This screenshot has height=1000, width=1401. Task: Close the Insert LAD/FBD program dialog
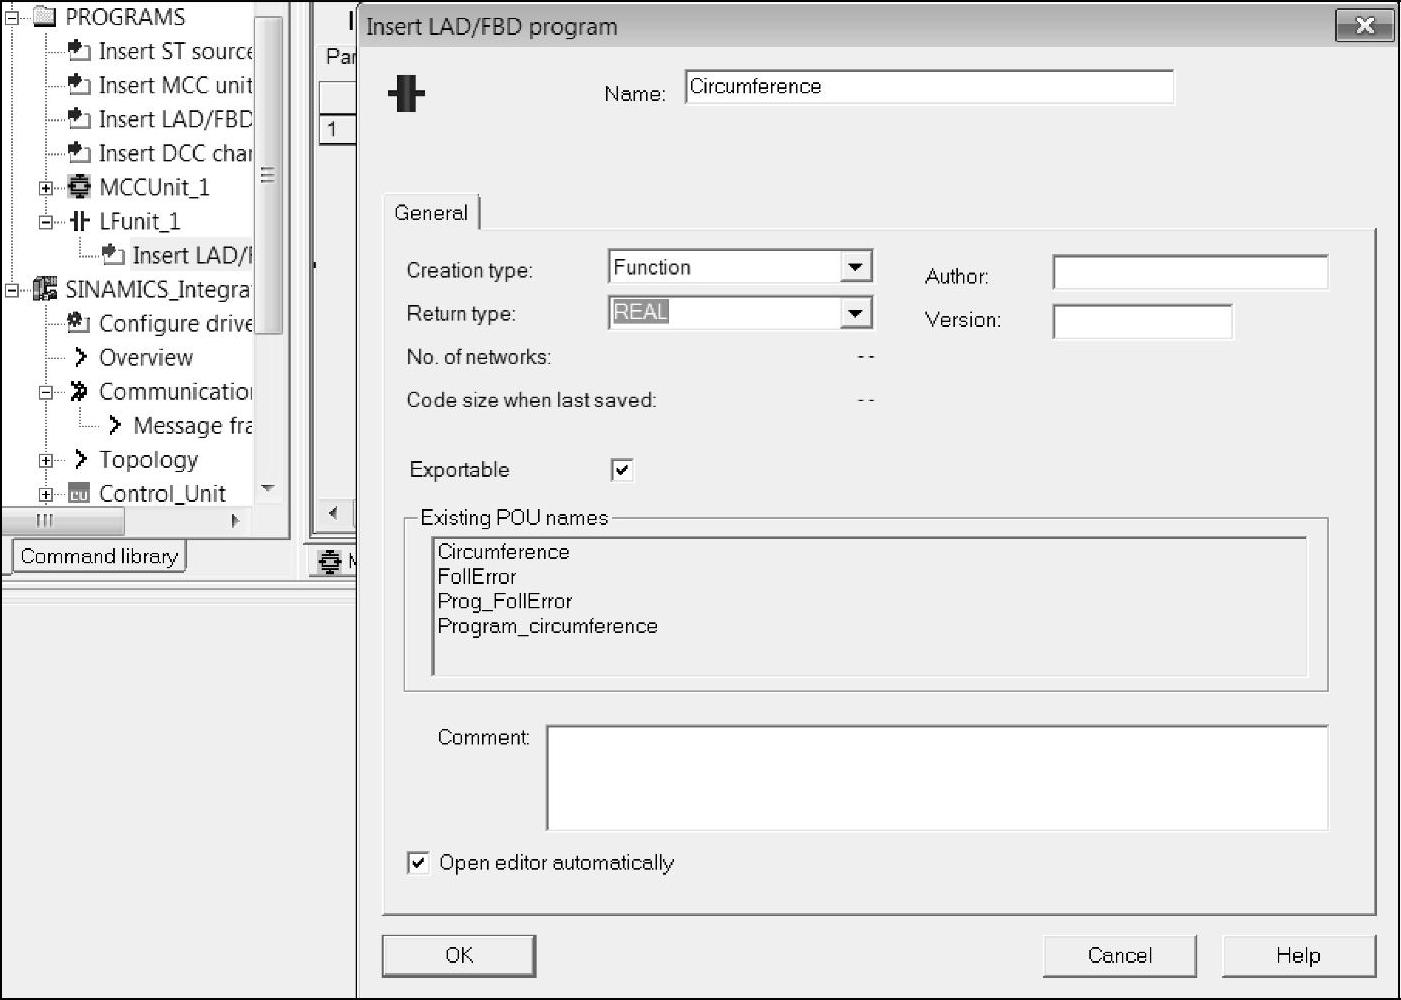(1365, 26)
